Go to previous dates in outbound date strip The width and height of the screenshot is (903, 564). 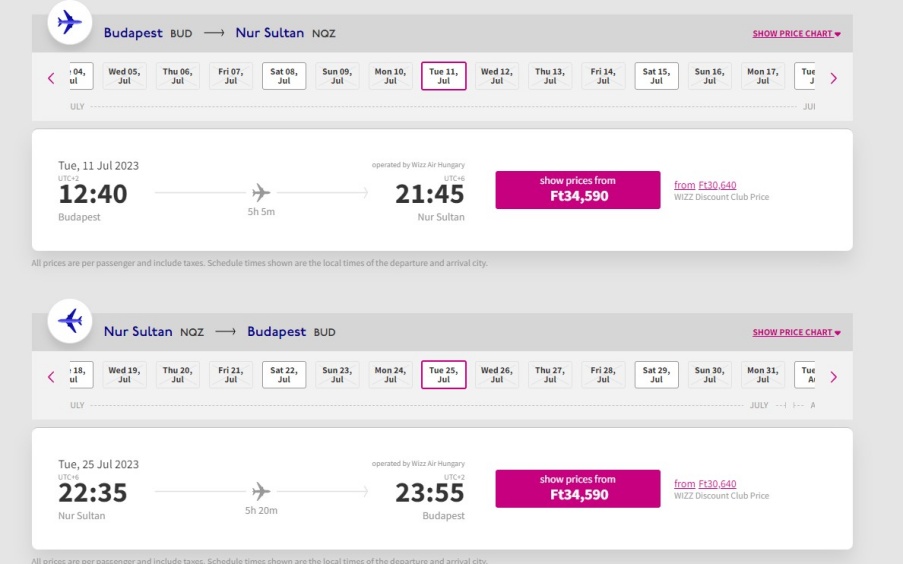pos(51,78)
